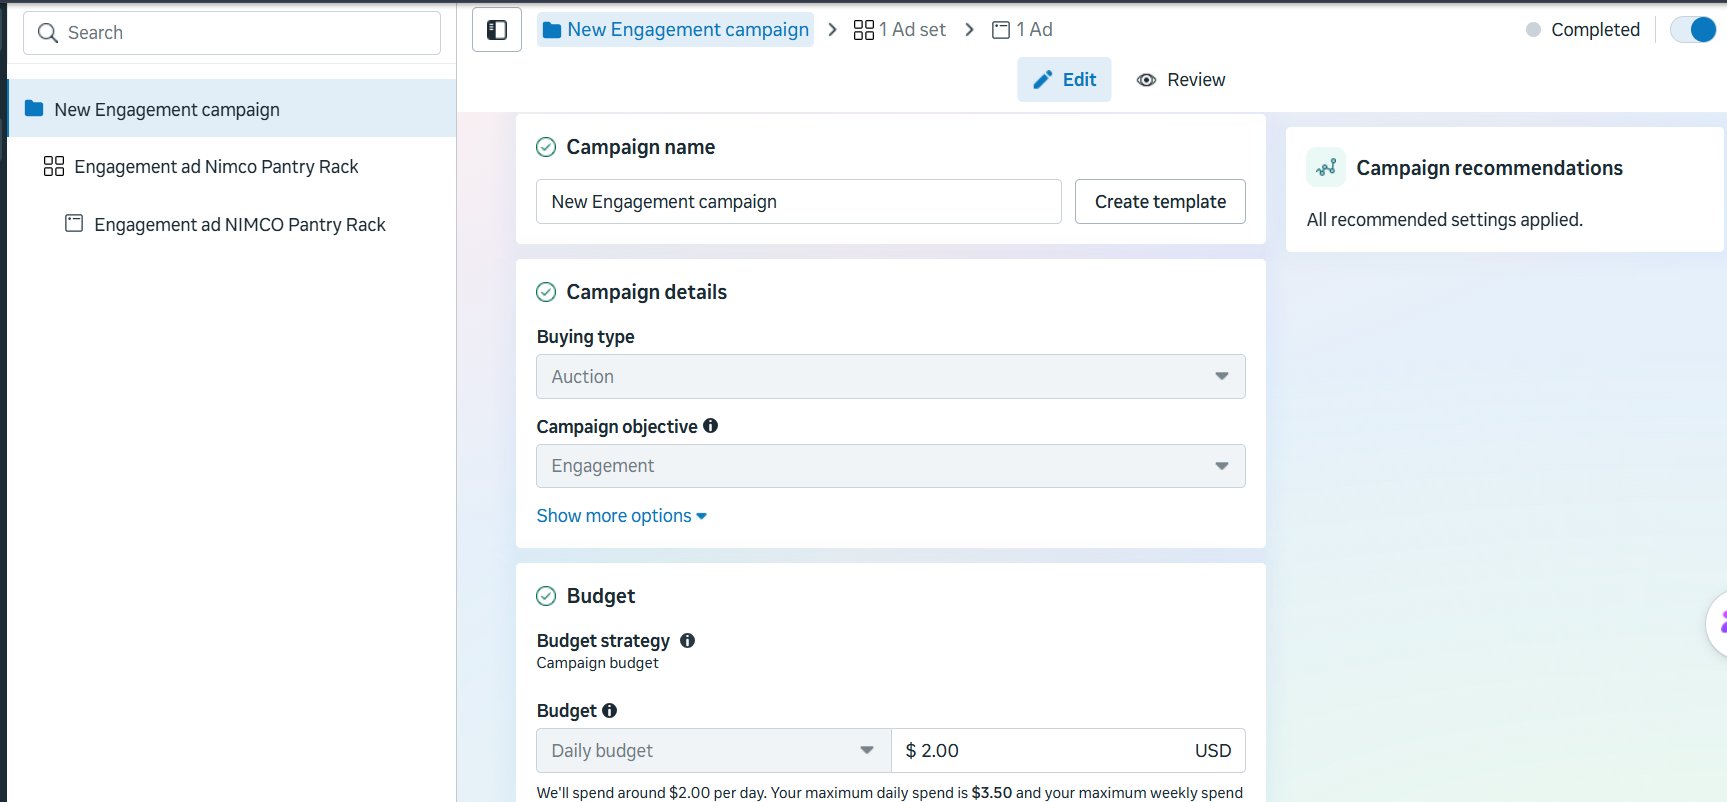Toggle the sidebar panel collapse icon
Viewport: 1727px width, 802px height.
point(497,30)
